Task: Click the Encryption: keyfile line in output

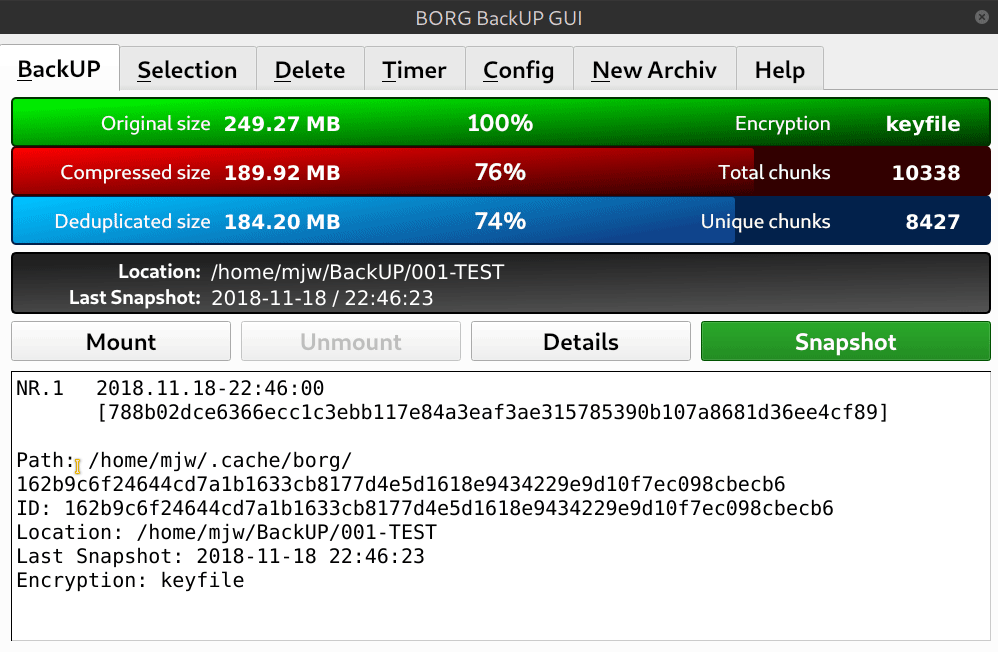Action: (130, 580)
